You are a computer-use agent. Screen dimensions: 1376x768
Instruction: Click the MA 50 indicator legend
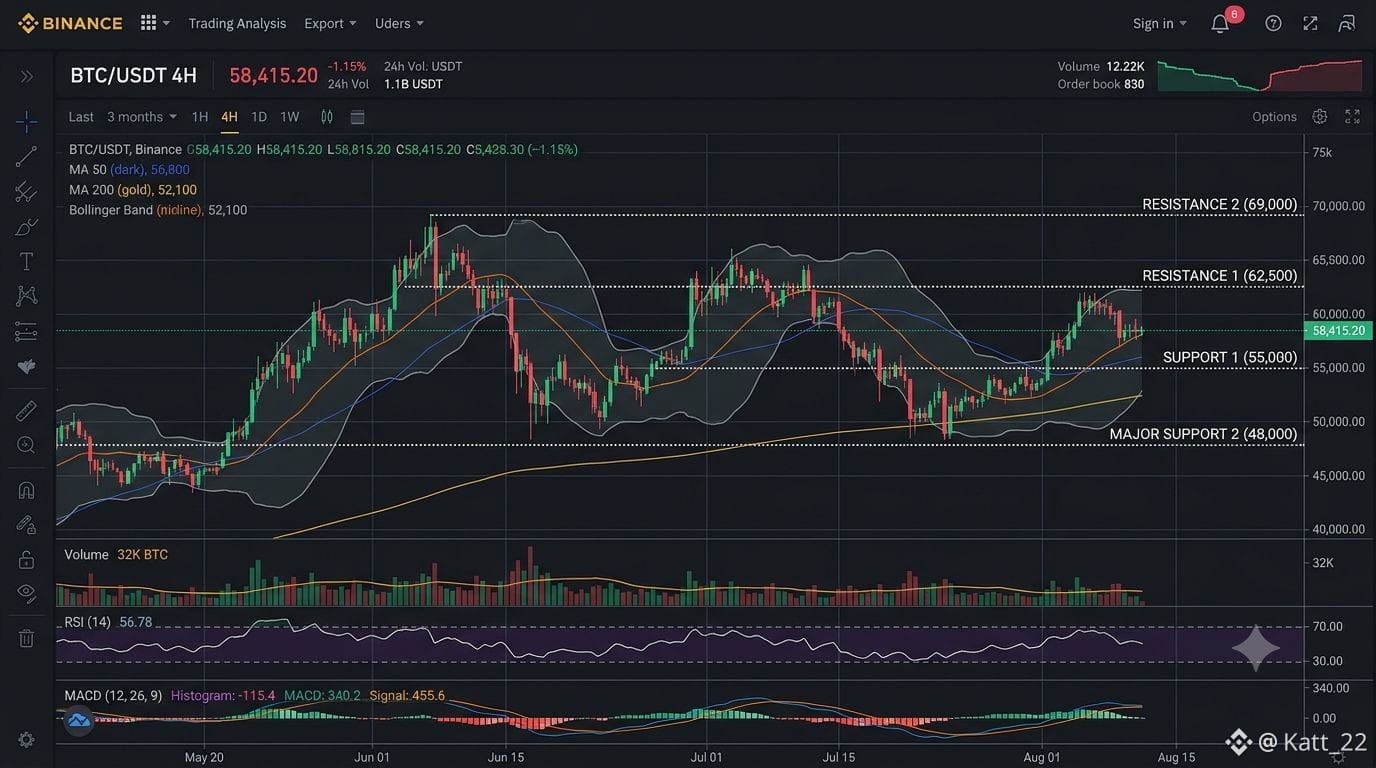(x=129, y=170)
